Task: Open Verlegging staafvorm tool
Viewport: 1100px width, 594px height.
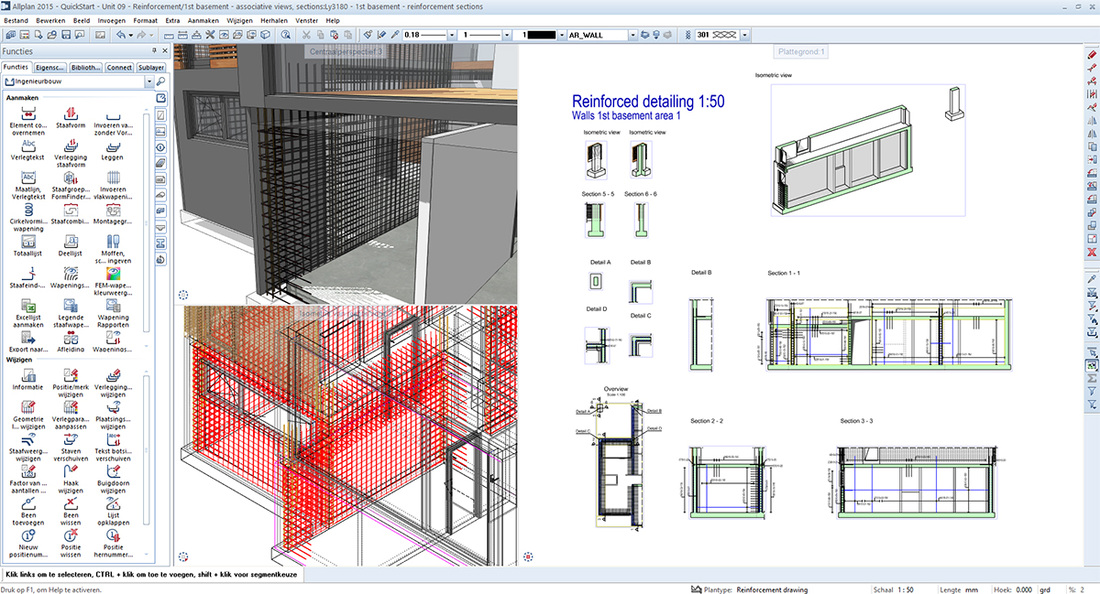Action: point(70,152)
